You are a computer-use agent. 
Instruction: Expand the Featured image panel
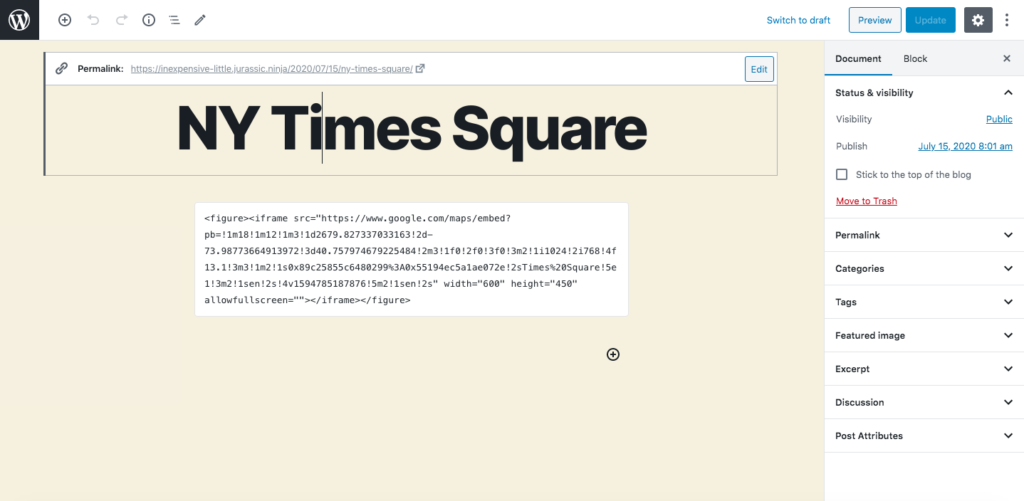[x=923, y=335]
